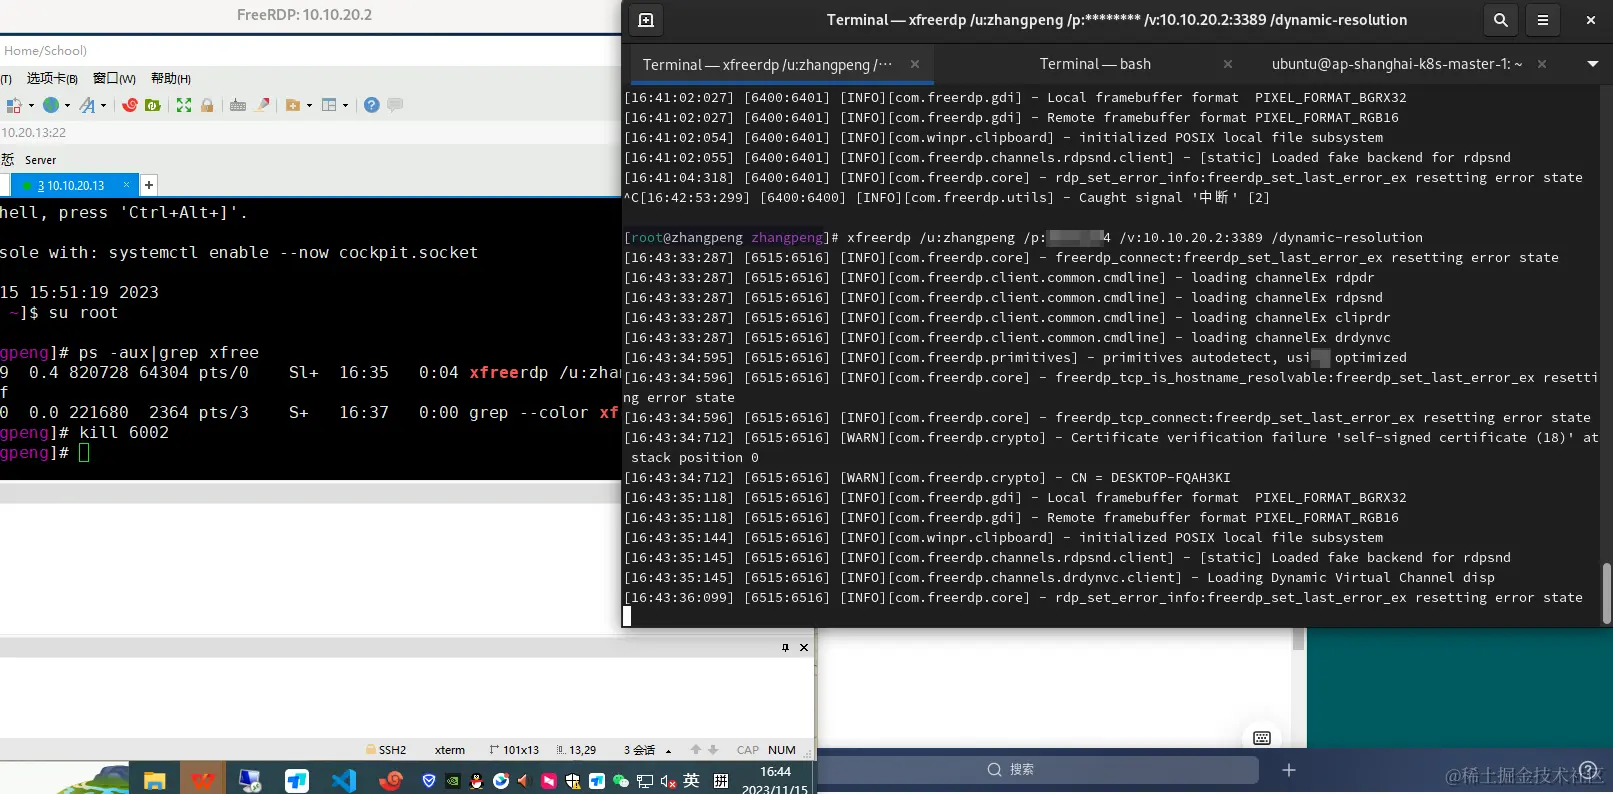Click the keyboard mapping icon

click(238, 105)
